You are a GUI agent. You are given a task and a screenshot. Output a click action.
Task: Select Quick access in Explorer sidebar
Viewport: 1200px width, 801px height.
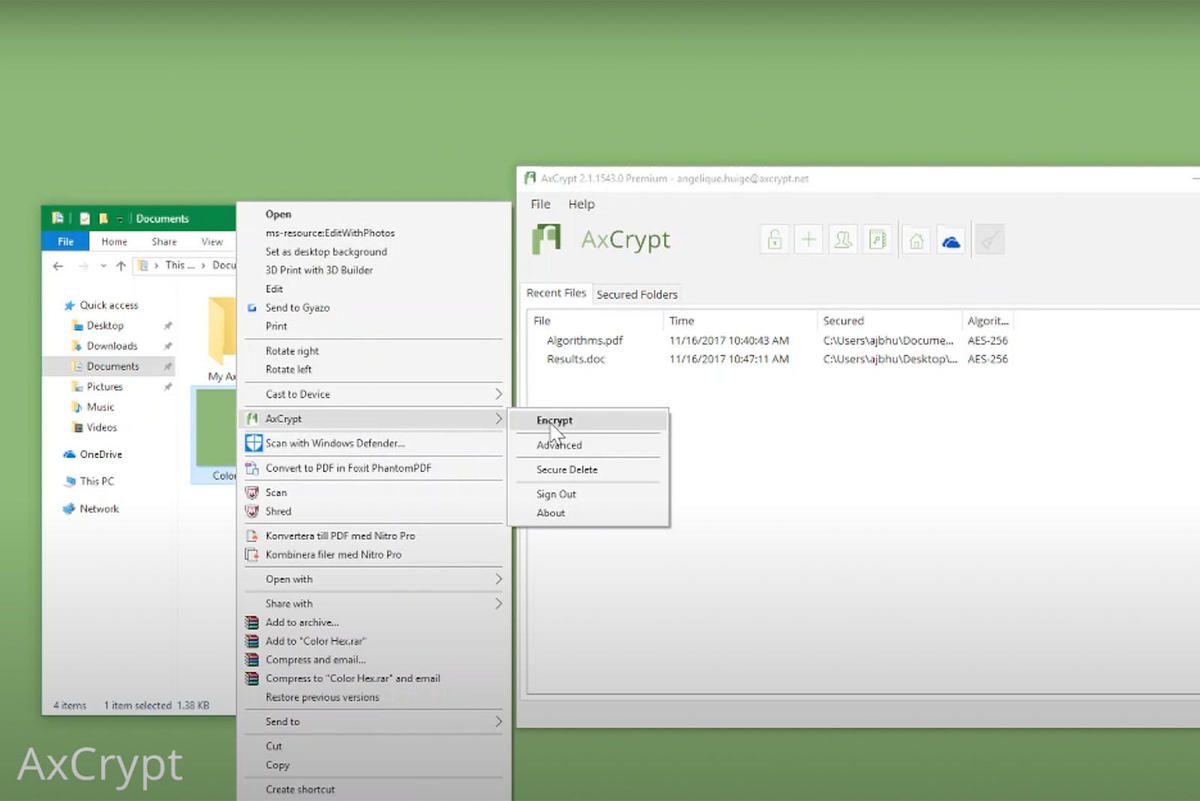pyautogui.click(x=109, y=305)
